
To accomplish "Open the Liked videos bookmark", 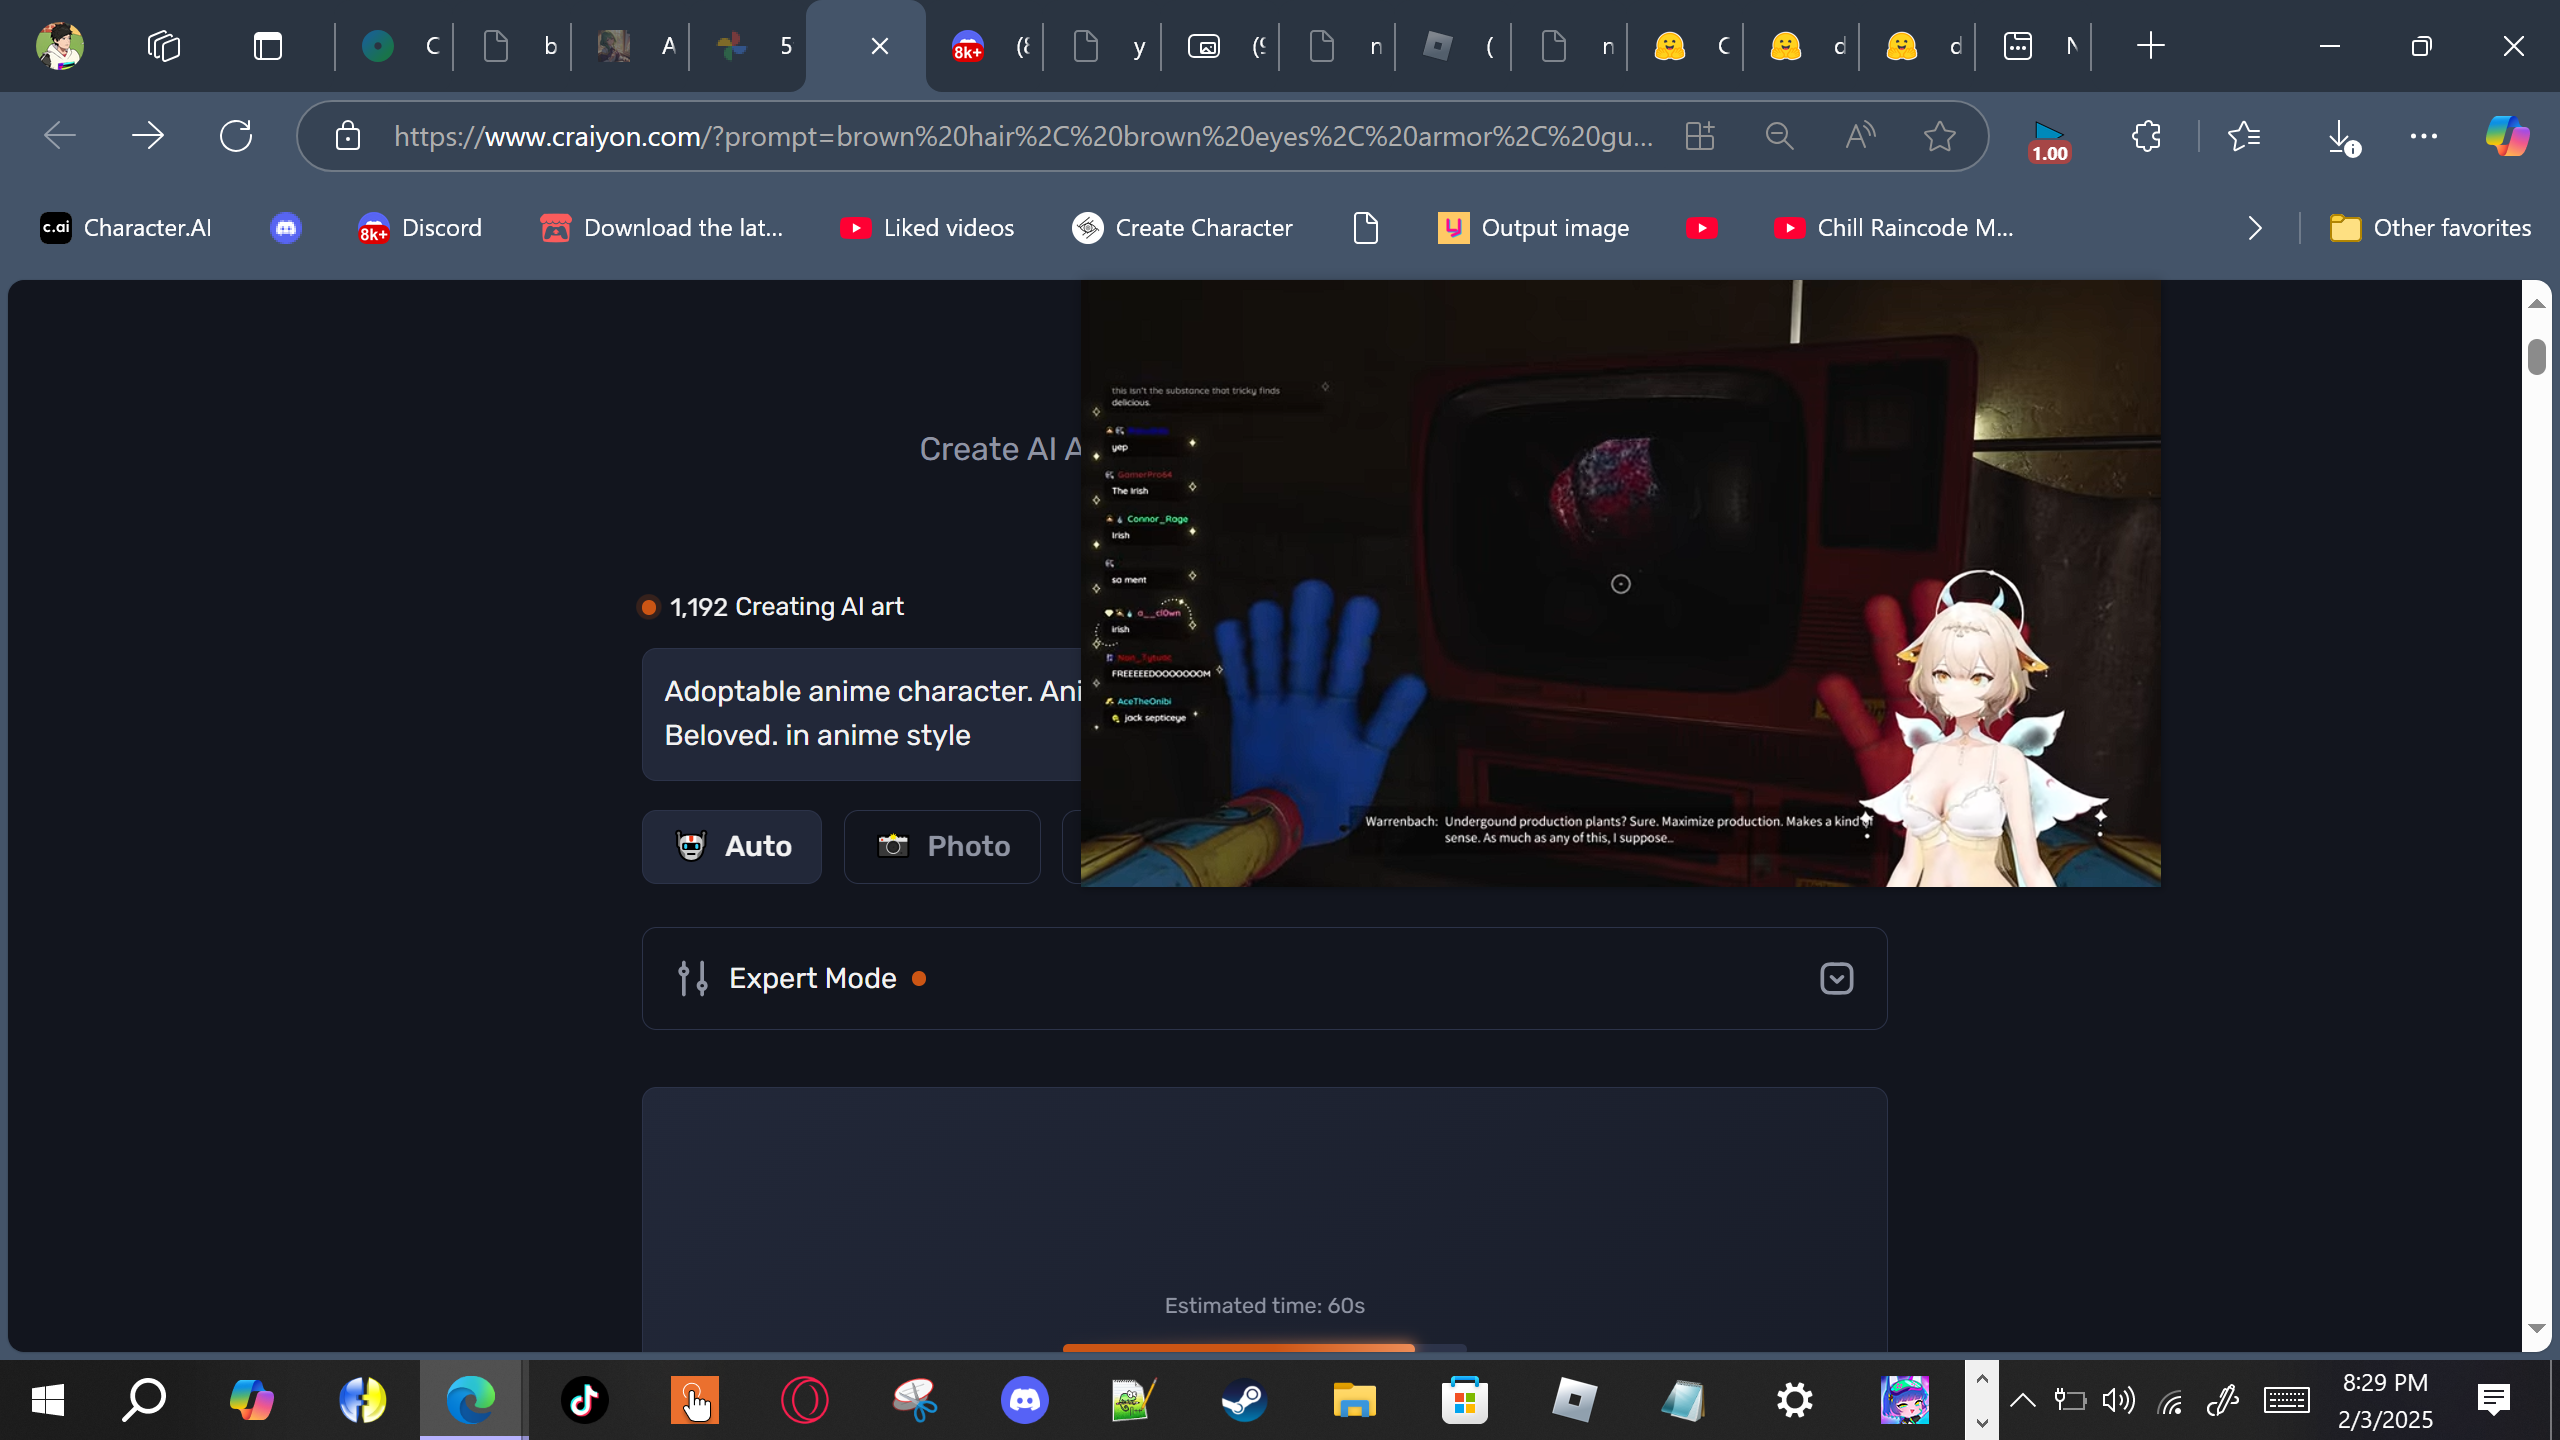I will pos(927,228).
